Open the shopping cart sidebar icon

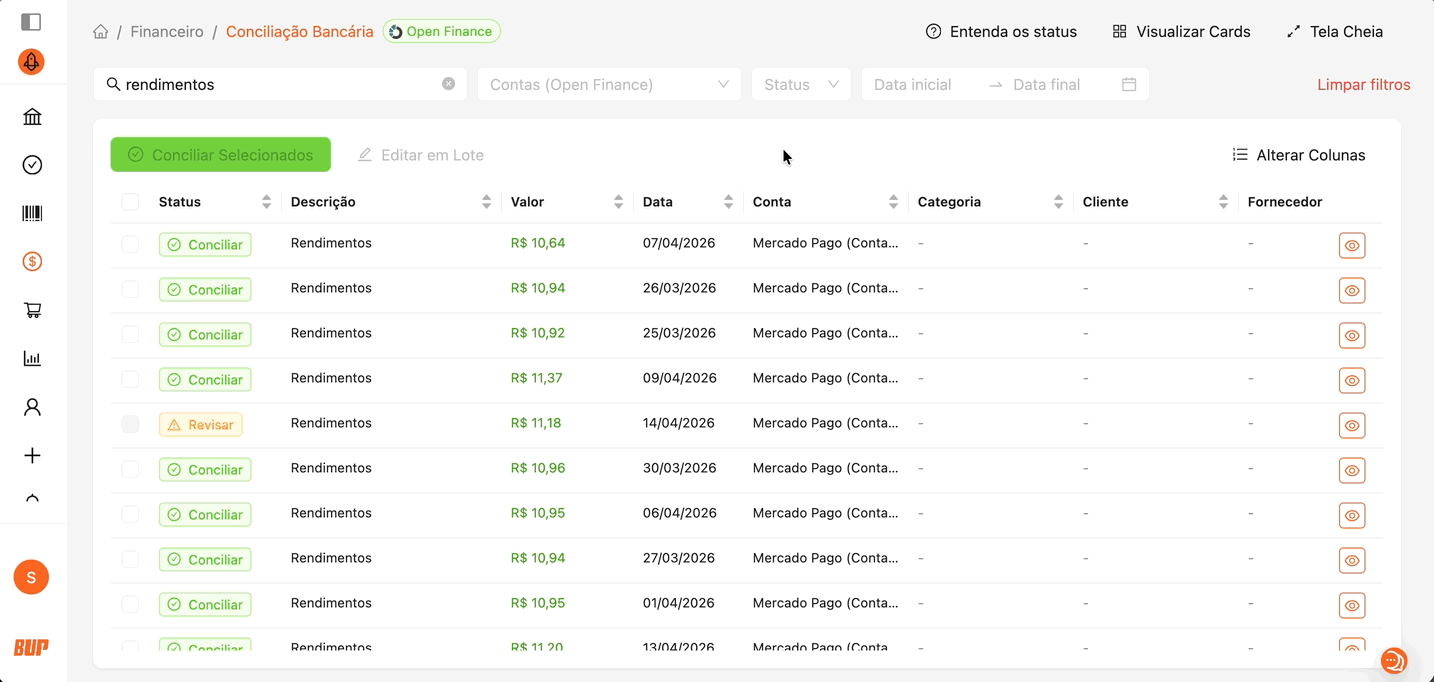(x=32, y=310)
